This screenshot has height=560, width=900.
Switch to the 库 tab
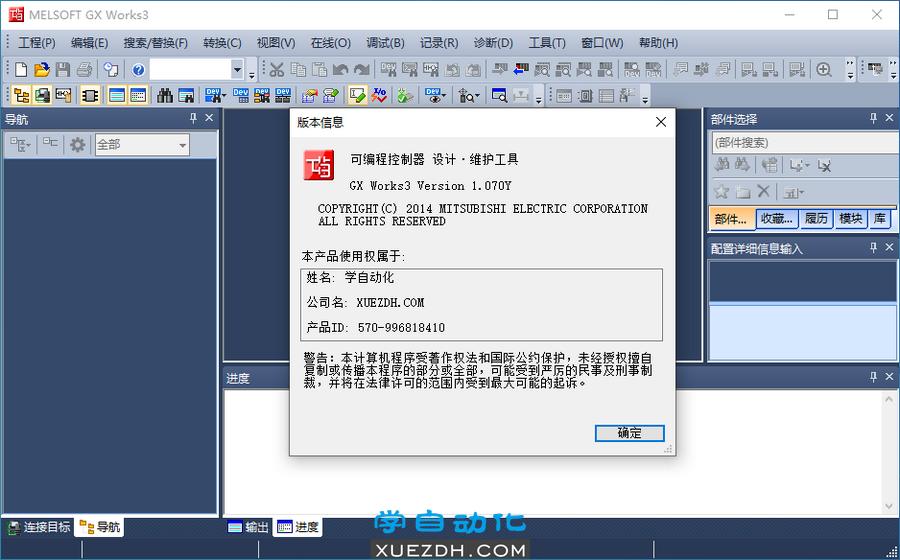[x=879, y=219]
